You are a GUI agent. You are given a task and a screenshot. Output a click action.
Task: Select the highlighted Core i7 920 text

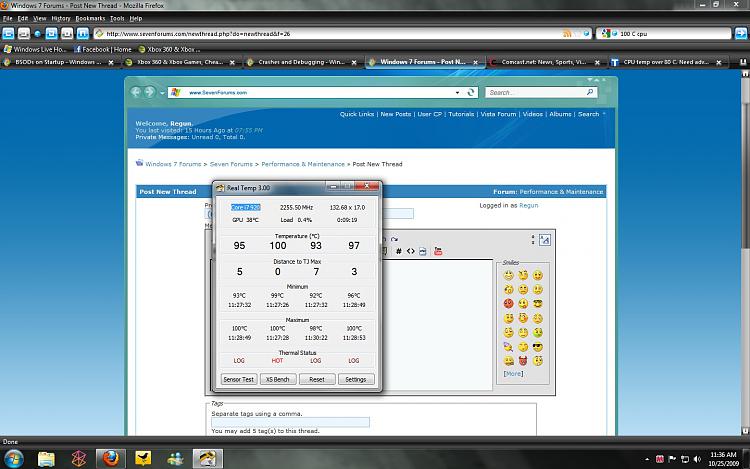point(245,207)
